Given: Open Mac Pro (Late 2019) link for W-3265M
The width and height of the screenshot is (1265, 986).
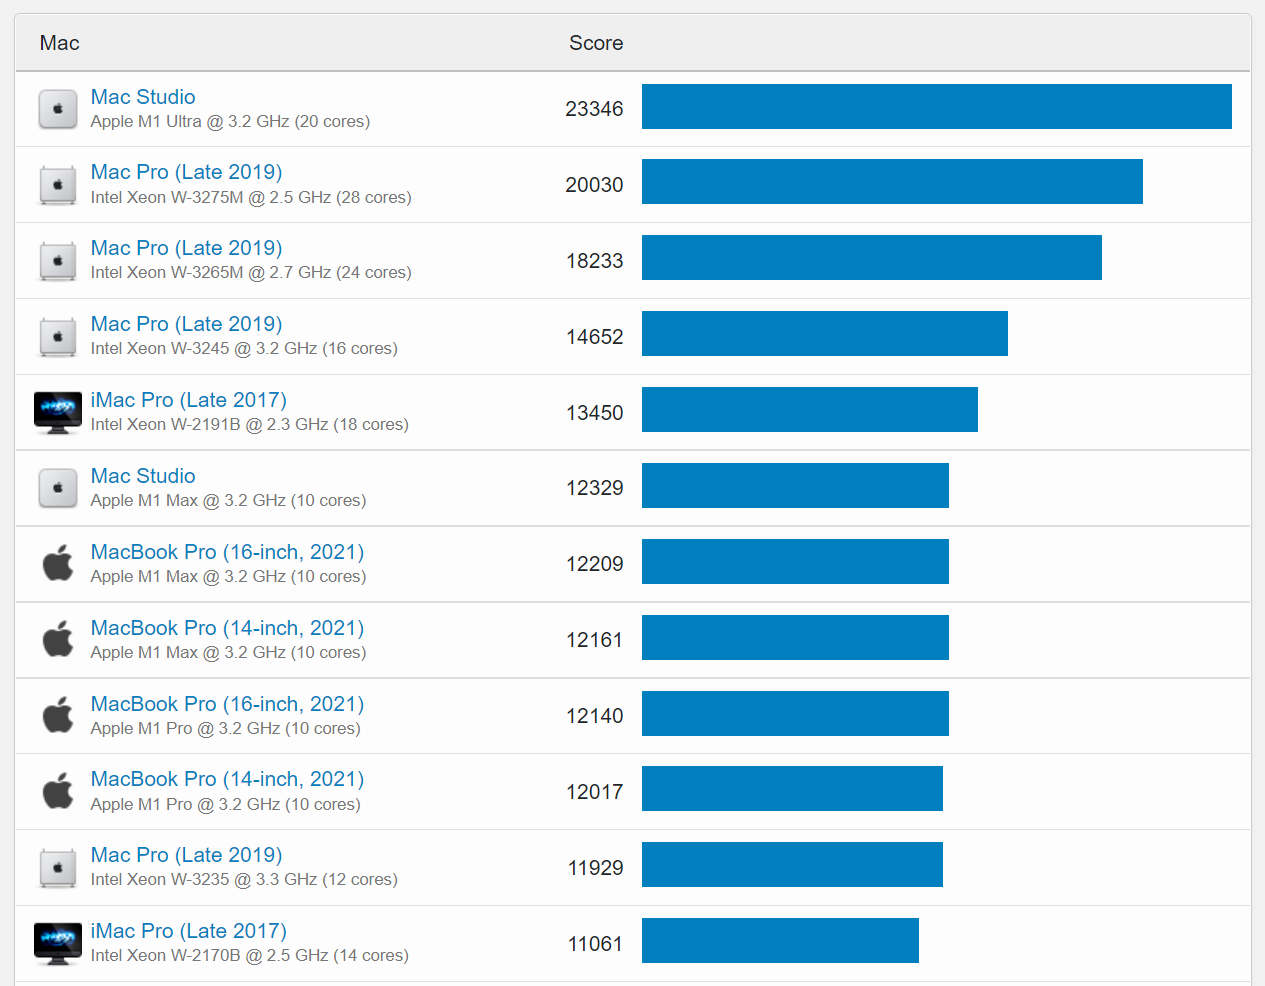Looking at the screenshot, I should pyautogui.click(x=186, y=248).
